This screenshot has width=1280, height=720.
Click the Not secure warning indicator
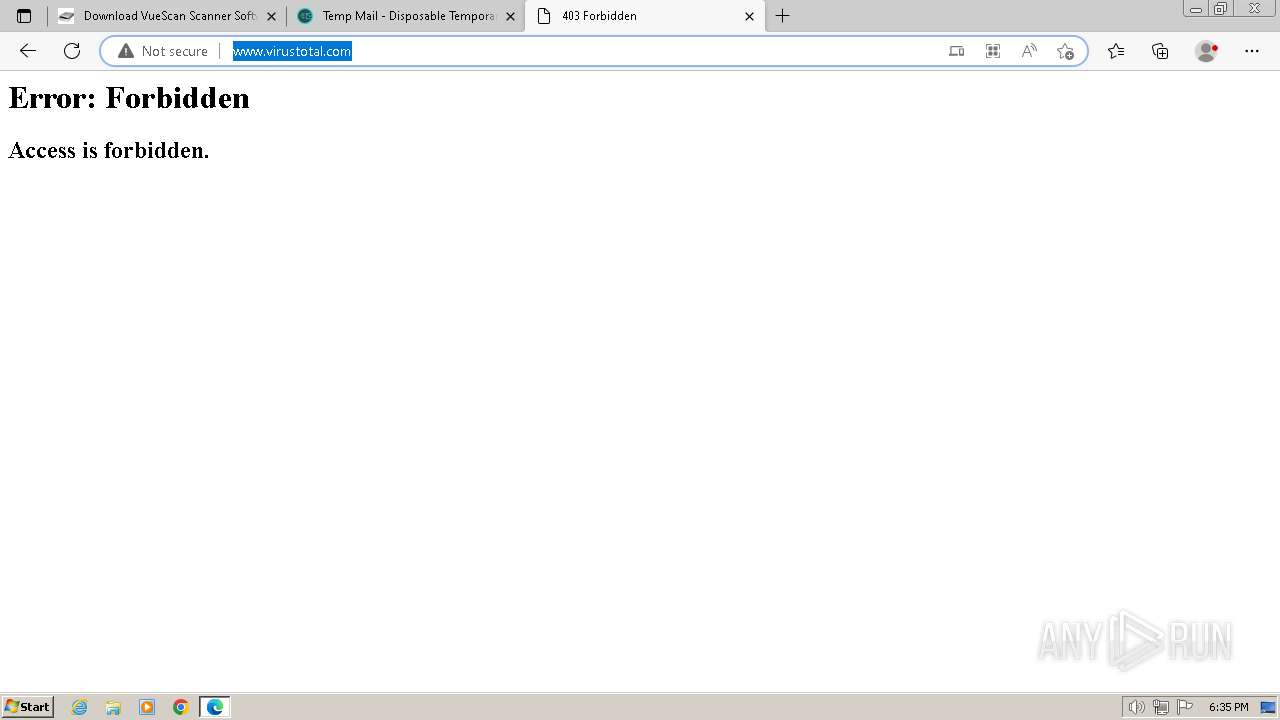click(x=163, y=51)
